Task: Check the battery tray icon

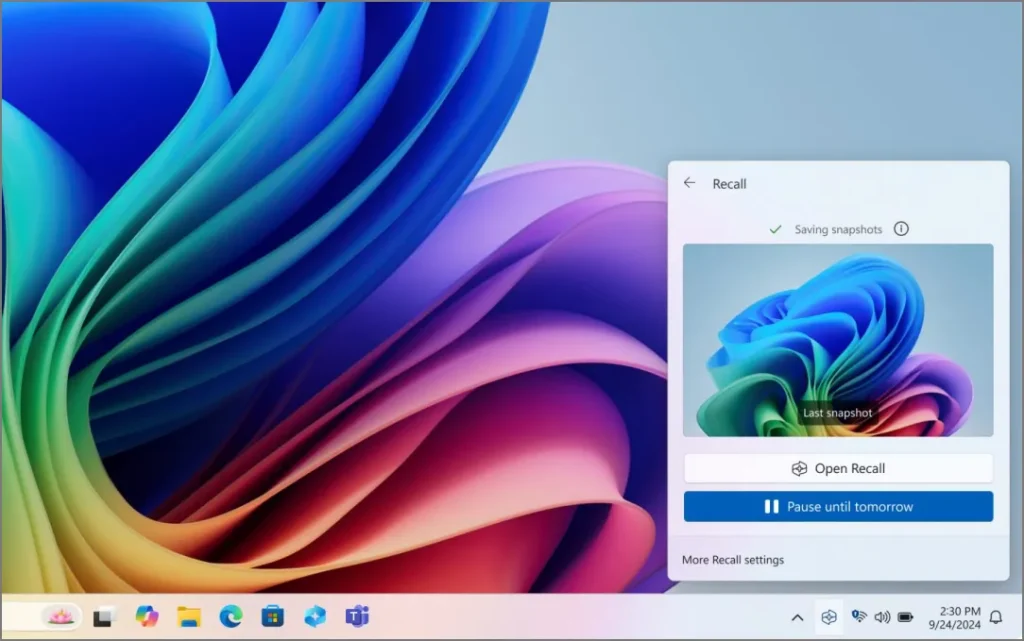Action: (x=906, y=617)
